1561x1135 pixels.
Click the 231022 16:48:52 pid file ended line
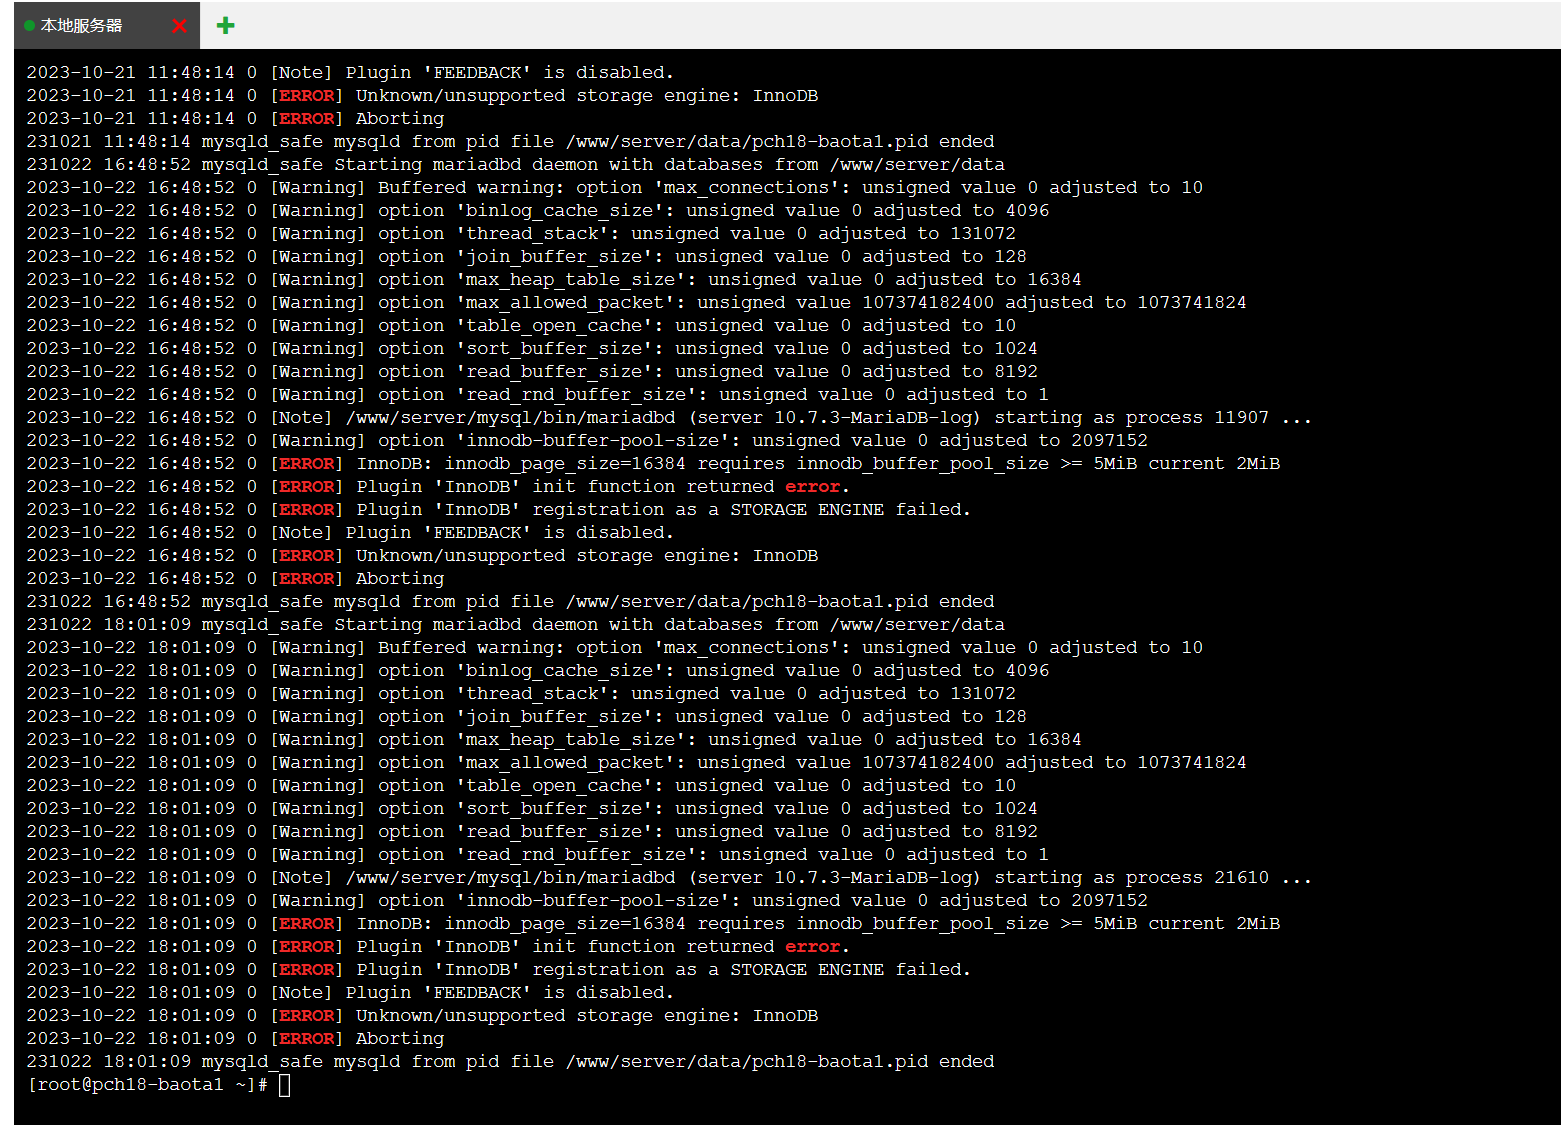[x=510, y=602]
